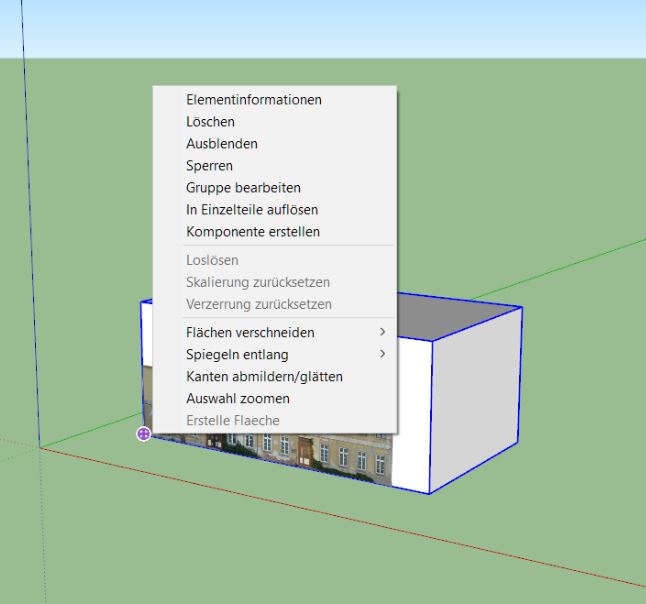Image resolution: width=646 pixels, height=604 pixels.
Task: Expand the Flächen verschneiden submenu arrow
Action: pyautogui.click(x=382, y=332)
